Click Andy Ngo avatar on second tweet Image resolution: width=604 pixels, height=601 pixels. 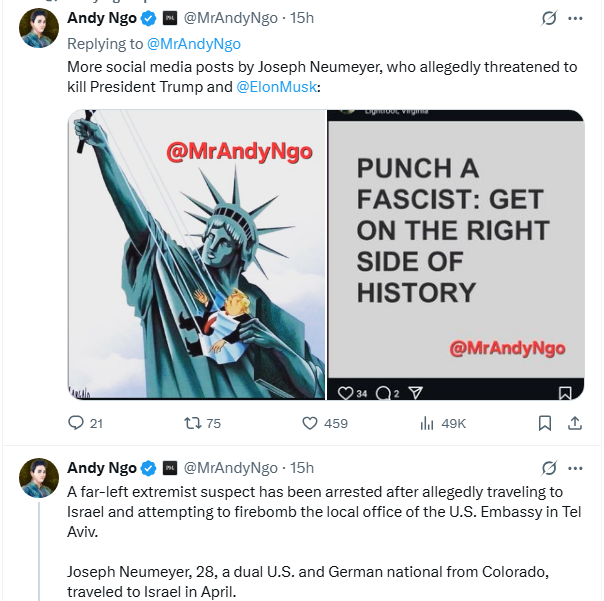coord(39,477)
